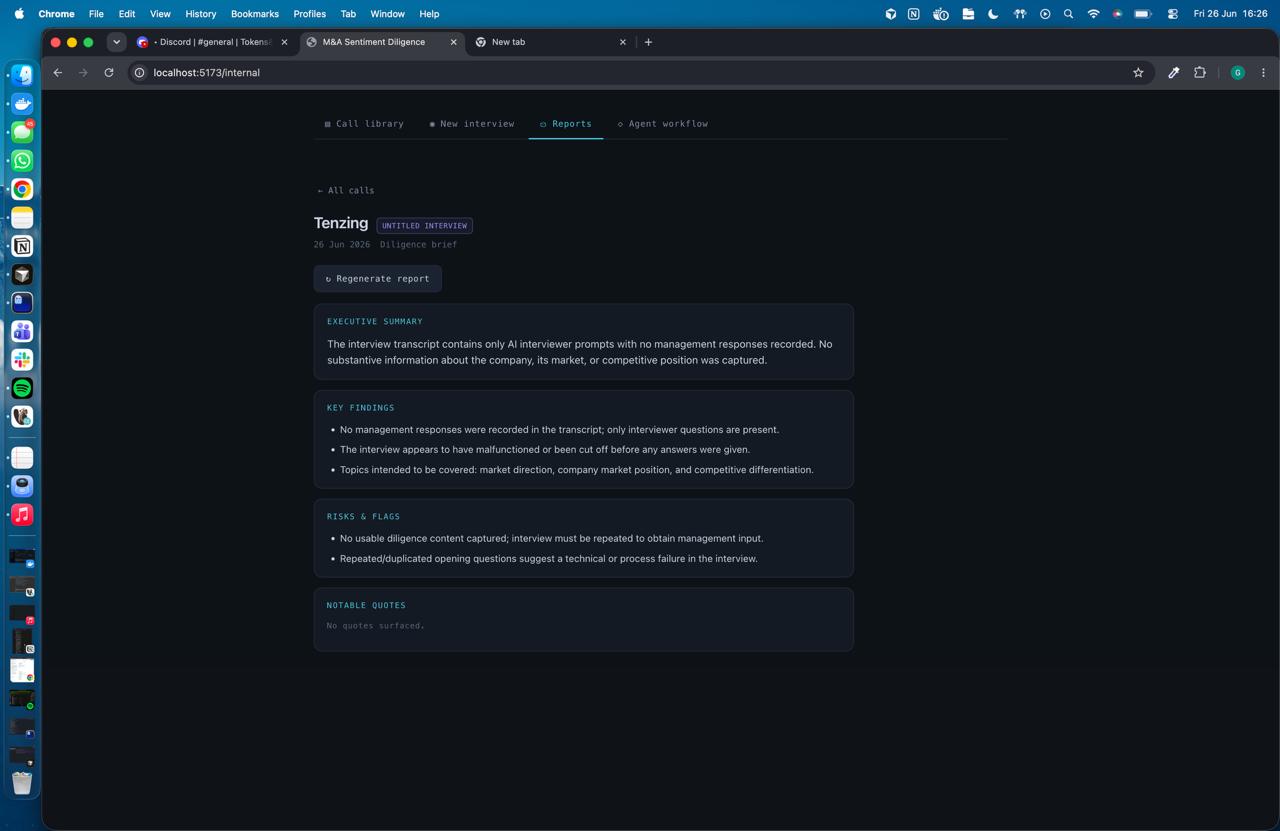This screenshot has width=1280, height=831.
Task: Open Finder from the dock
Action: pyautogui.click(x=22, y=75)
